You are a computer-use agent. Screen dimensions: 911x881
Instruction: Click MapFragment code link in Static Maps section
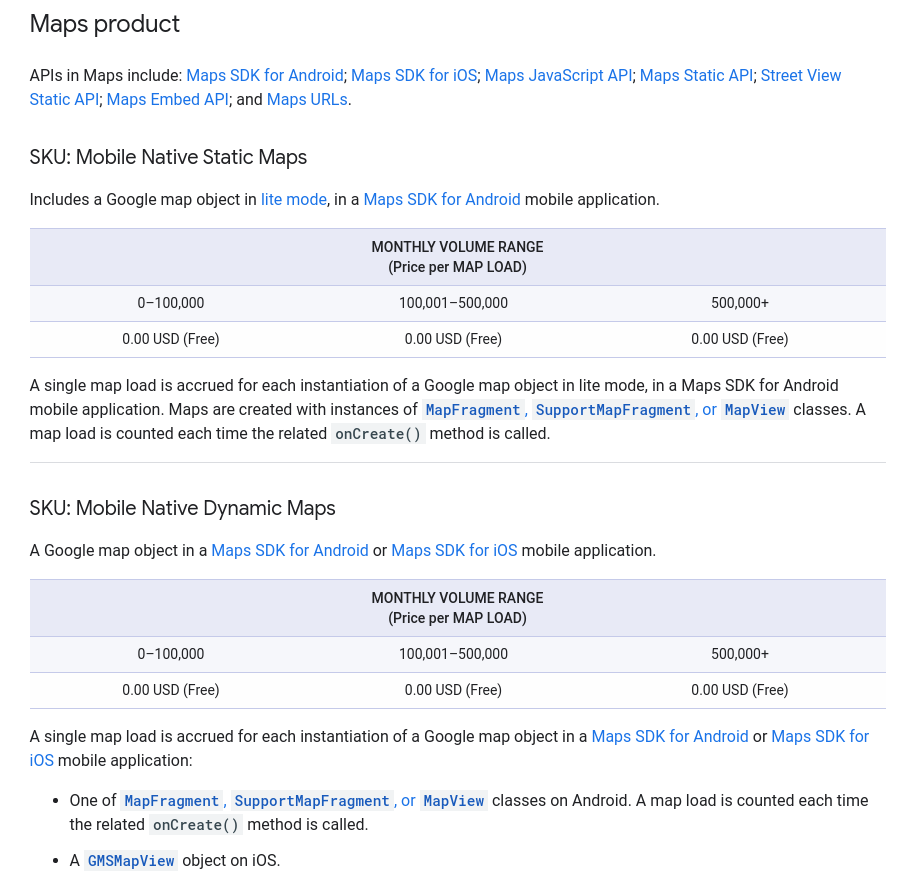click(473, 410)
